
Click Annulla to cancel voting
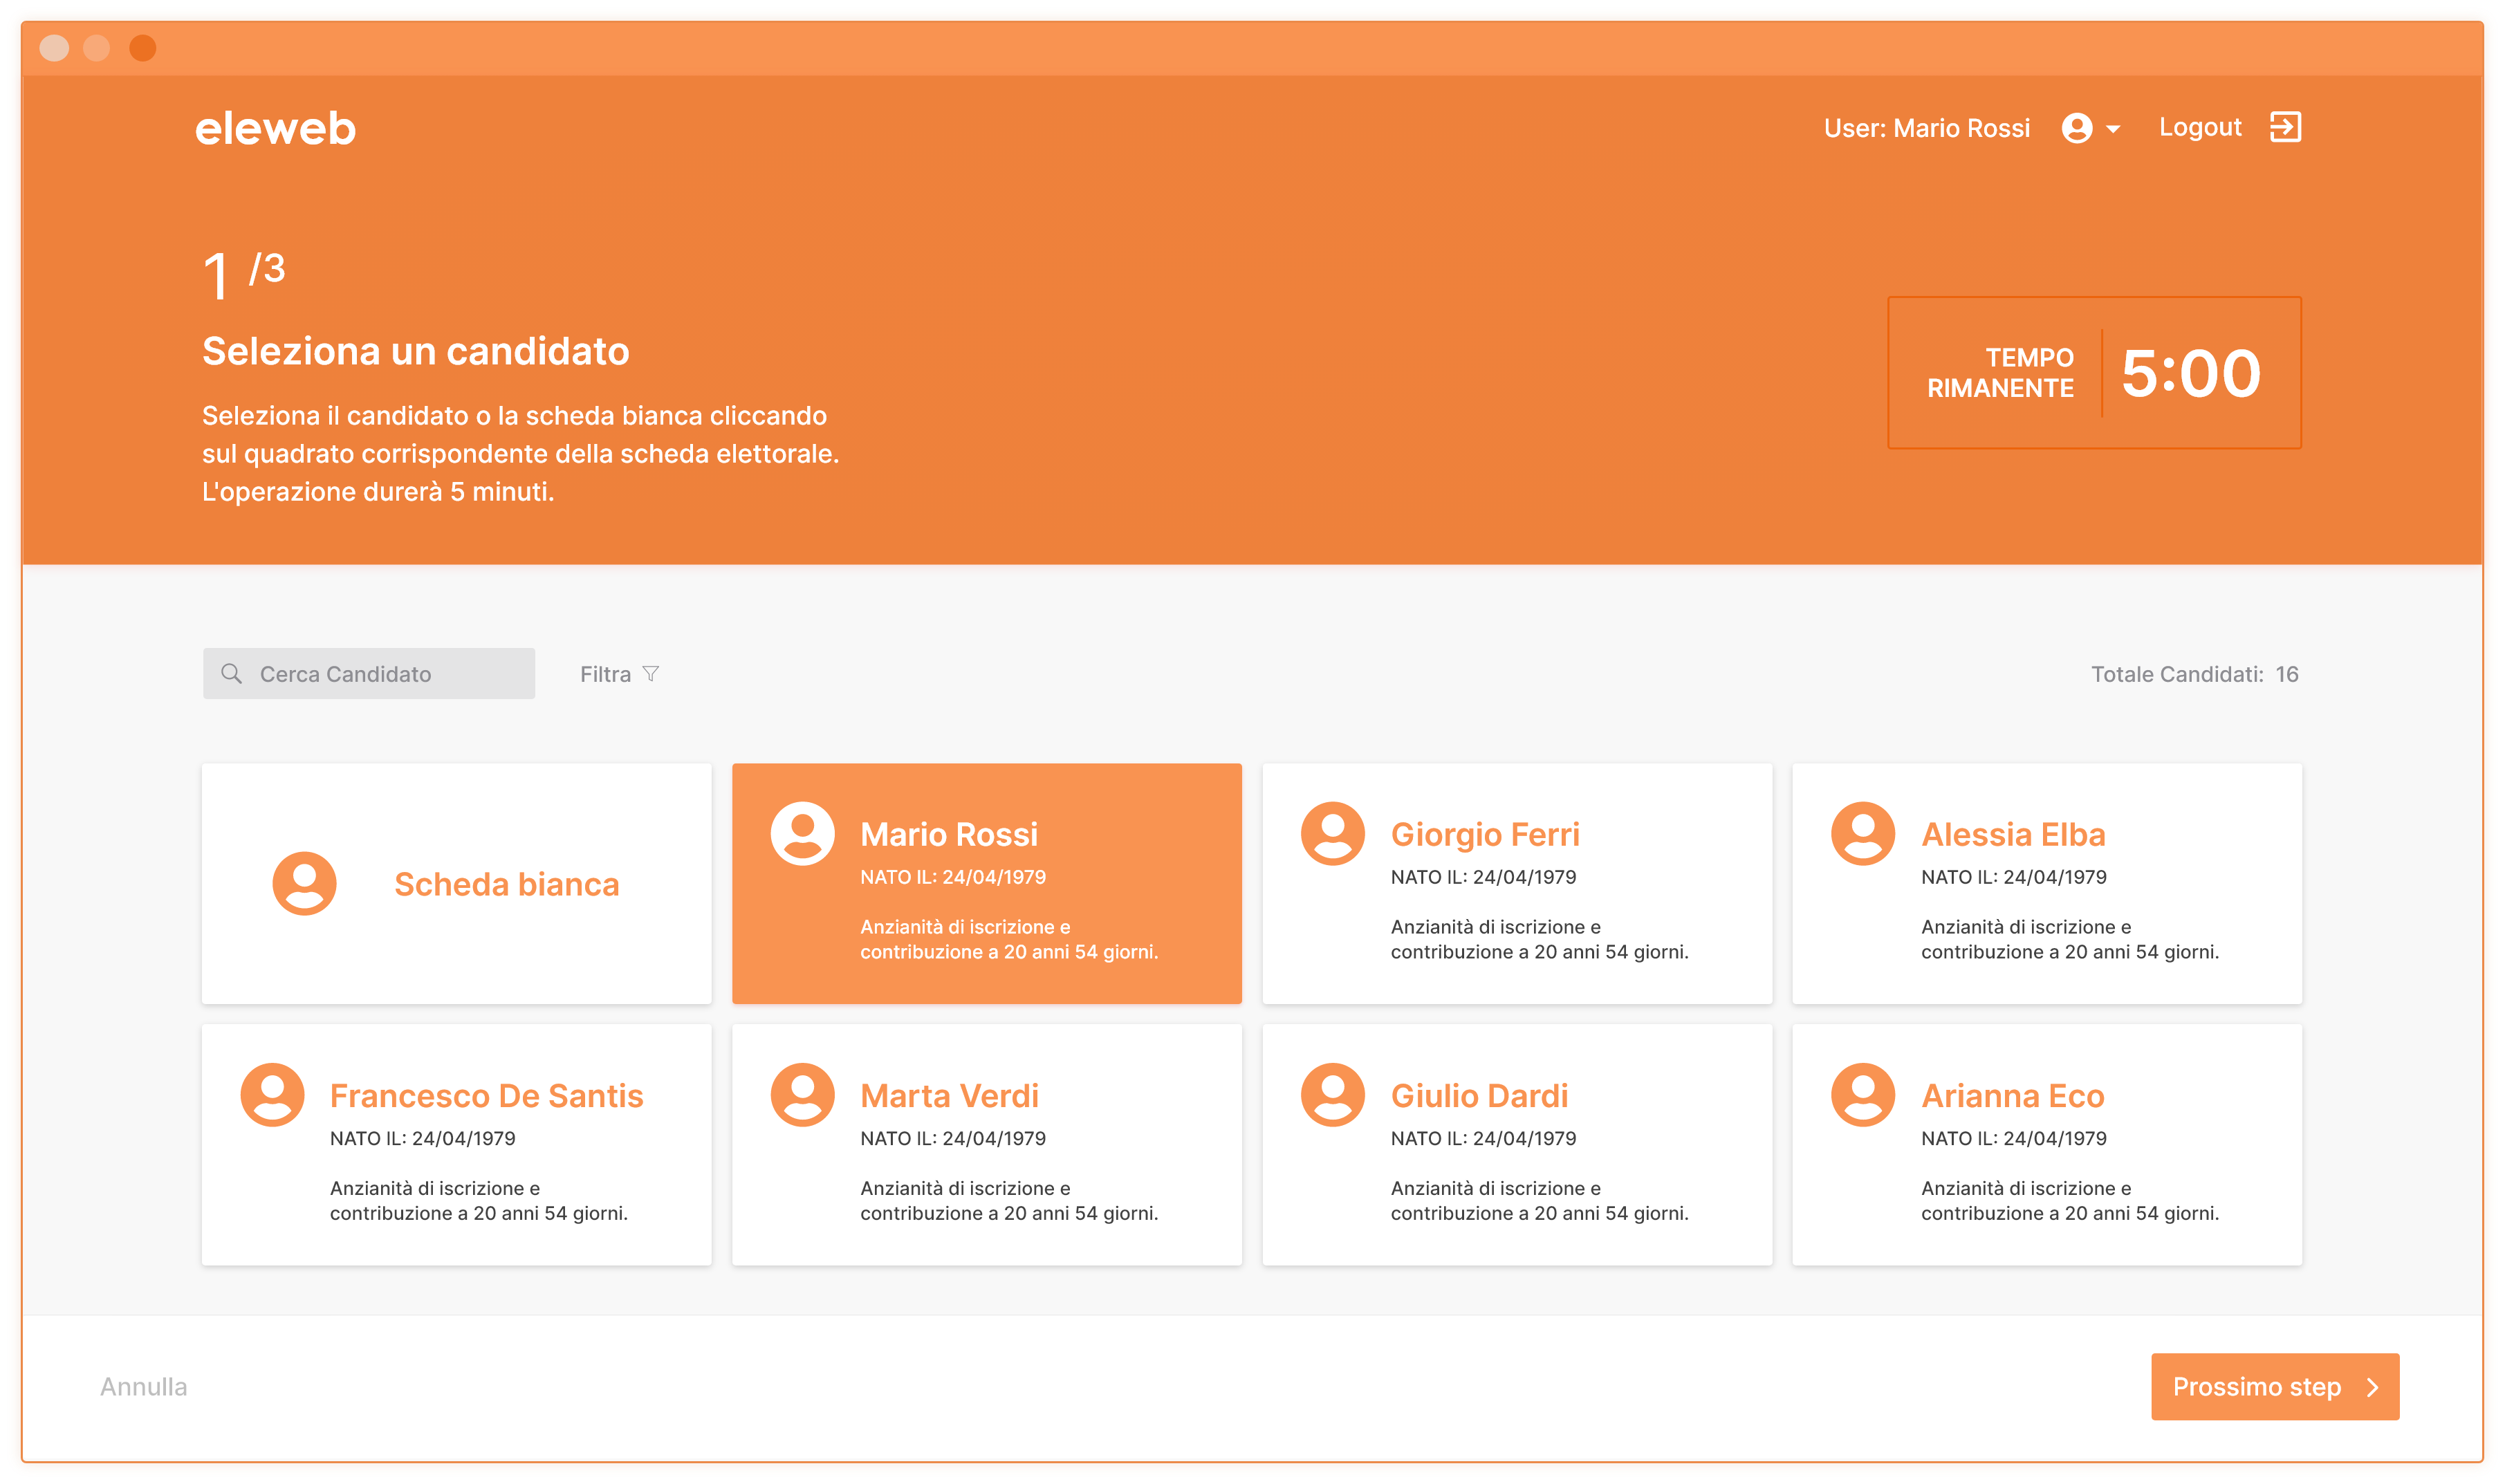tap(143, 1386)
